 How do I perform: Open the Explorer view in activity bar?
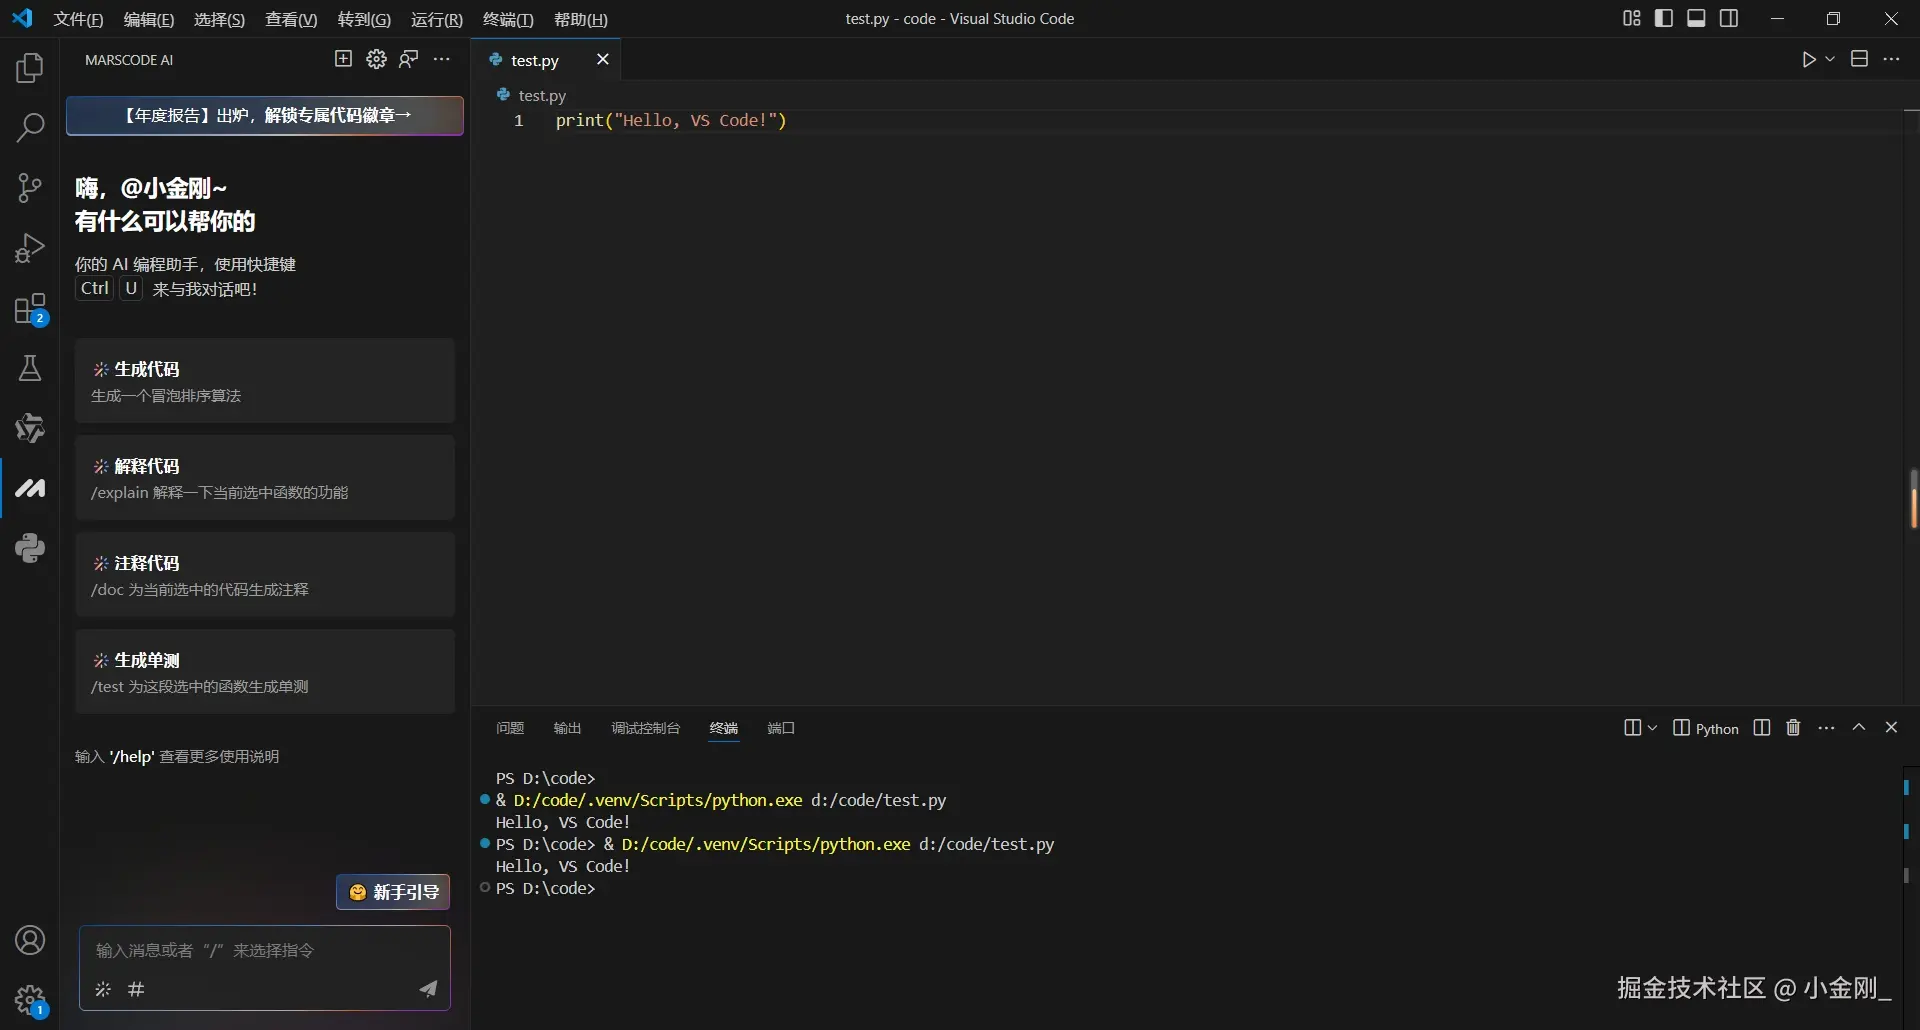tap(30, 68)
